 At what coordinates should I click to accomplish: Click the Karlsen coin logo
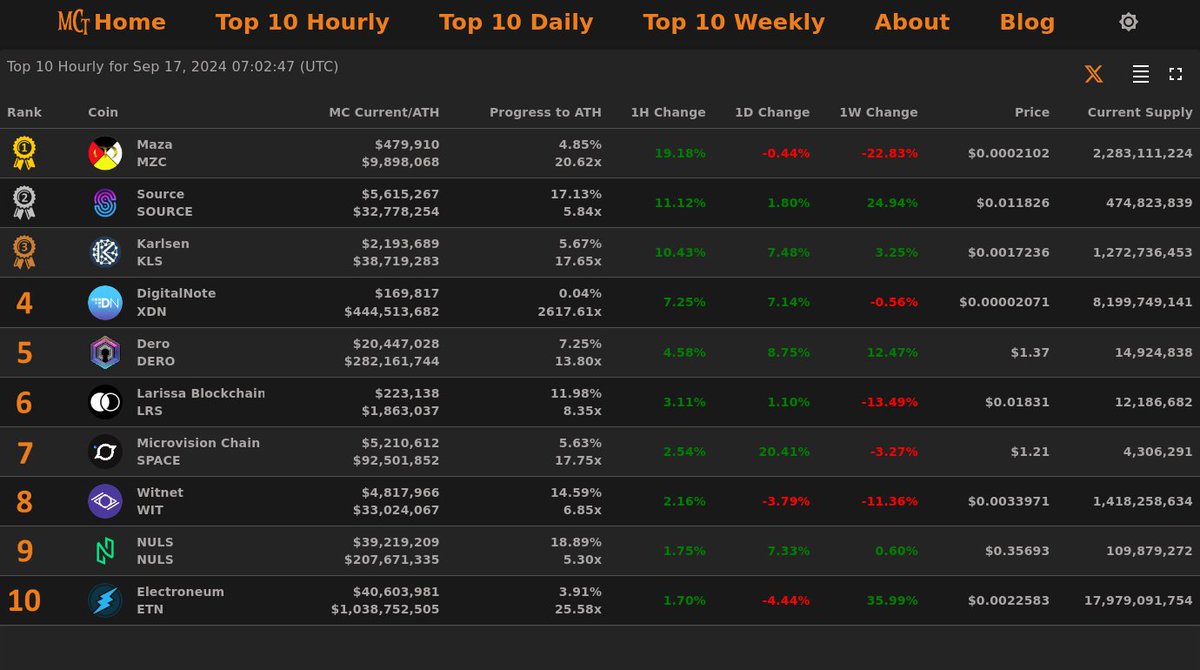105,252
